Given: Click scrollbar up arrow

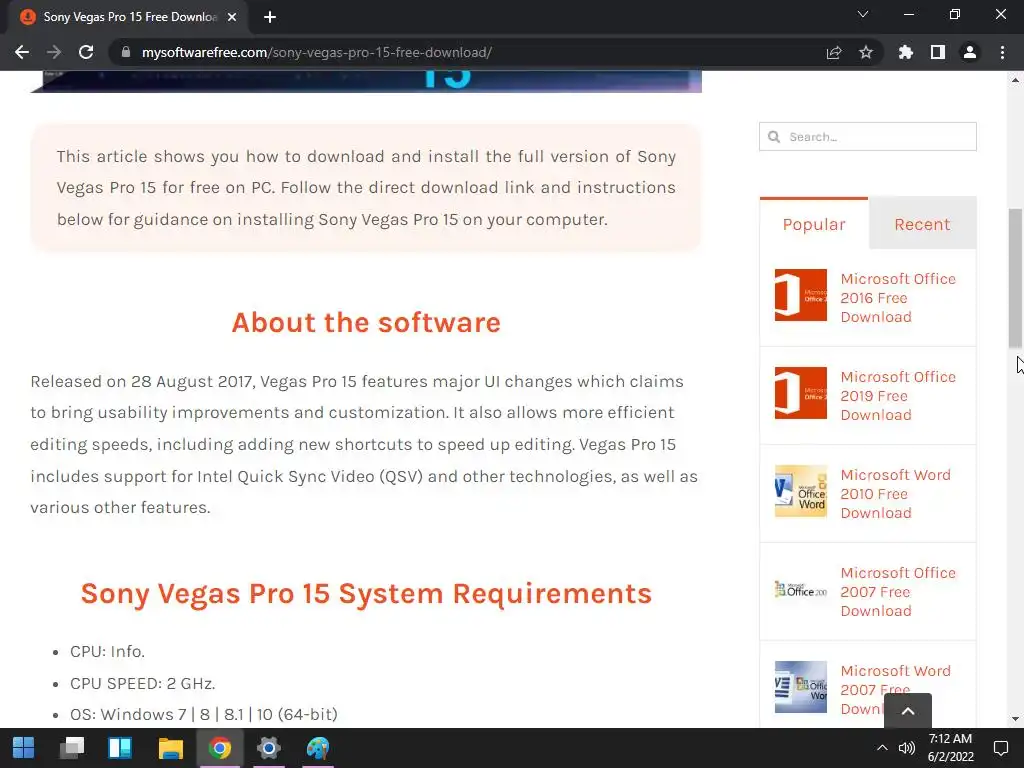Looking at the screenshot, I should pyautogui.click(x=1015, y=80).
